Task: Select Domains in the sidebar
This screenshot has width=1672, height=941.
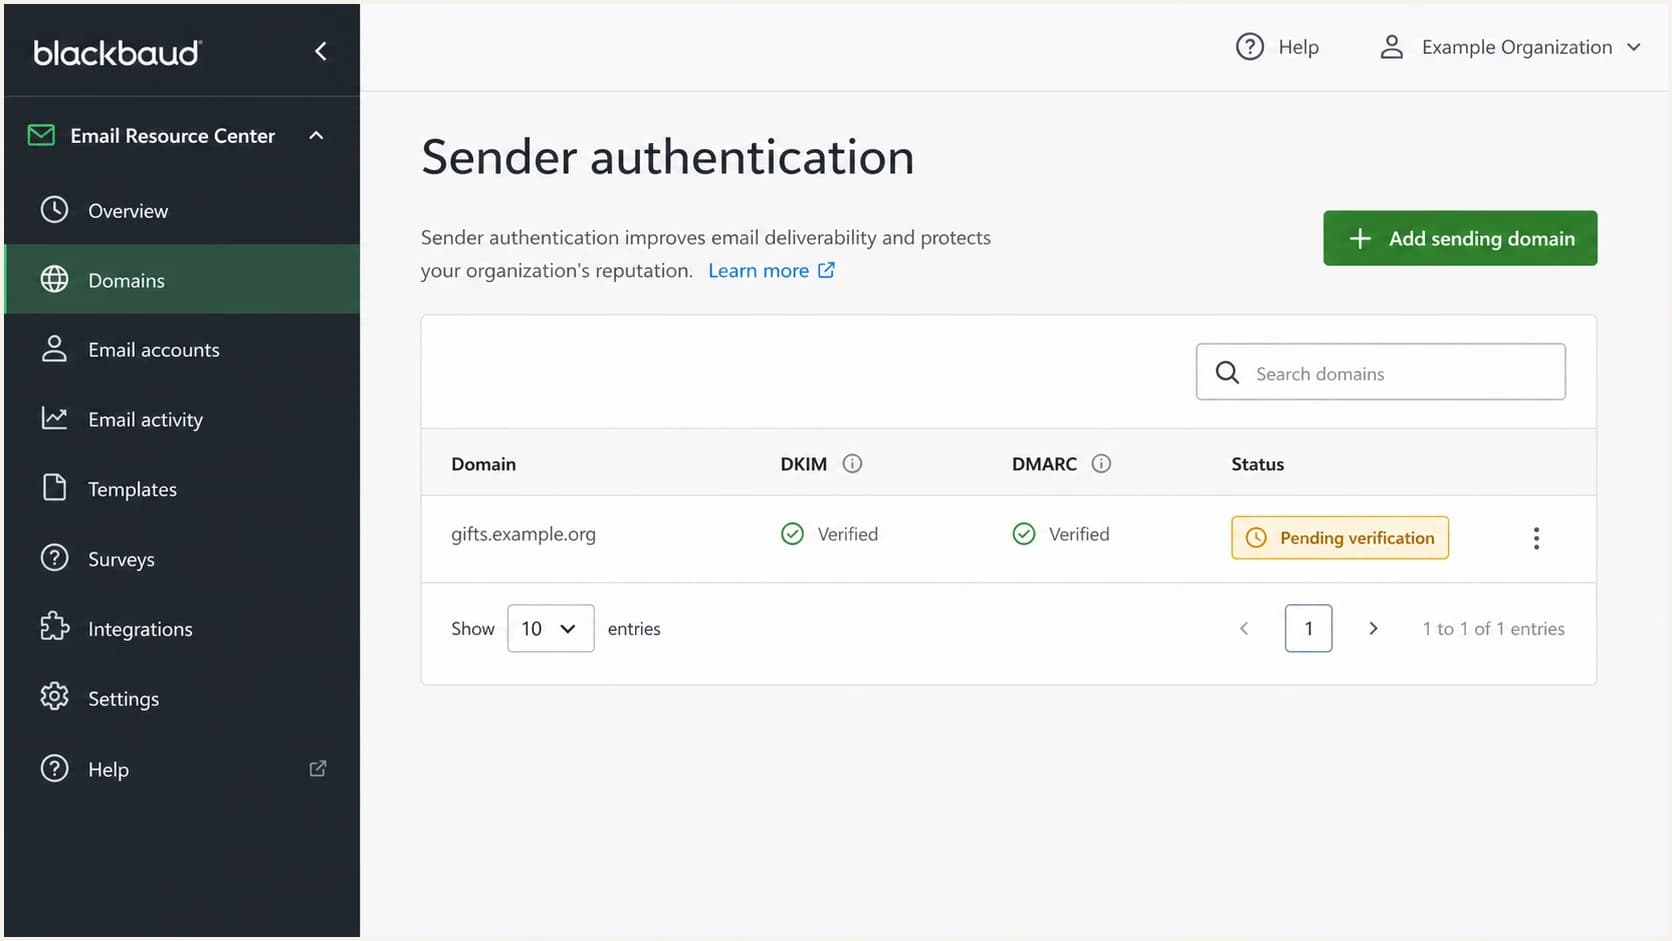Action: (x=182, y=280)
